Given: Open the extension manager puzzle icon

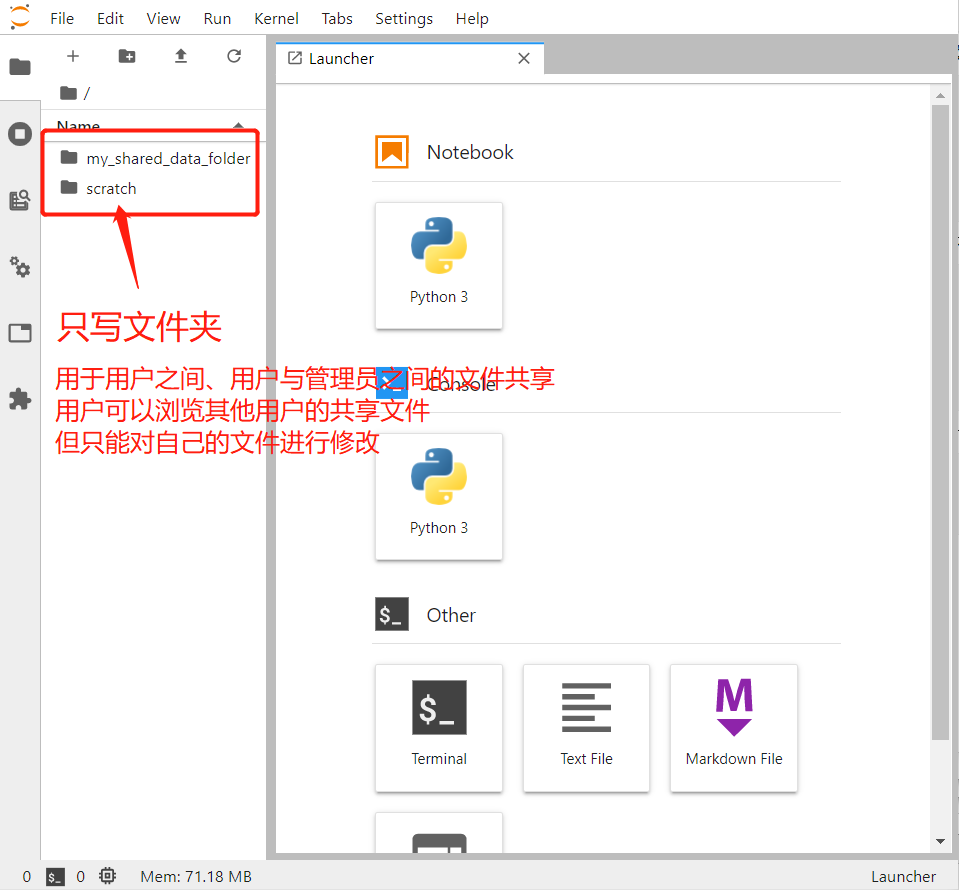Looking at the screenshot, I should click(x=20, y=399).
